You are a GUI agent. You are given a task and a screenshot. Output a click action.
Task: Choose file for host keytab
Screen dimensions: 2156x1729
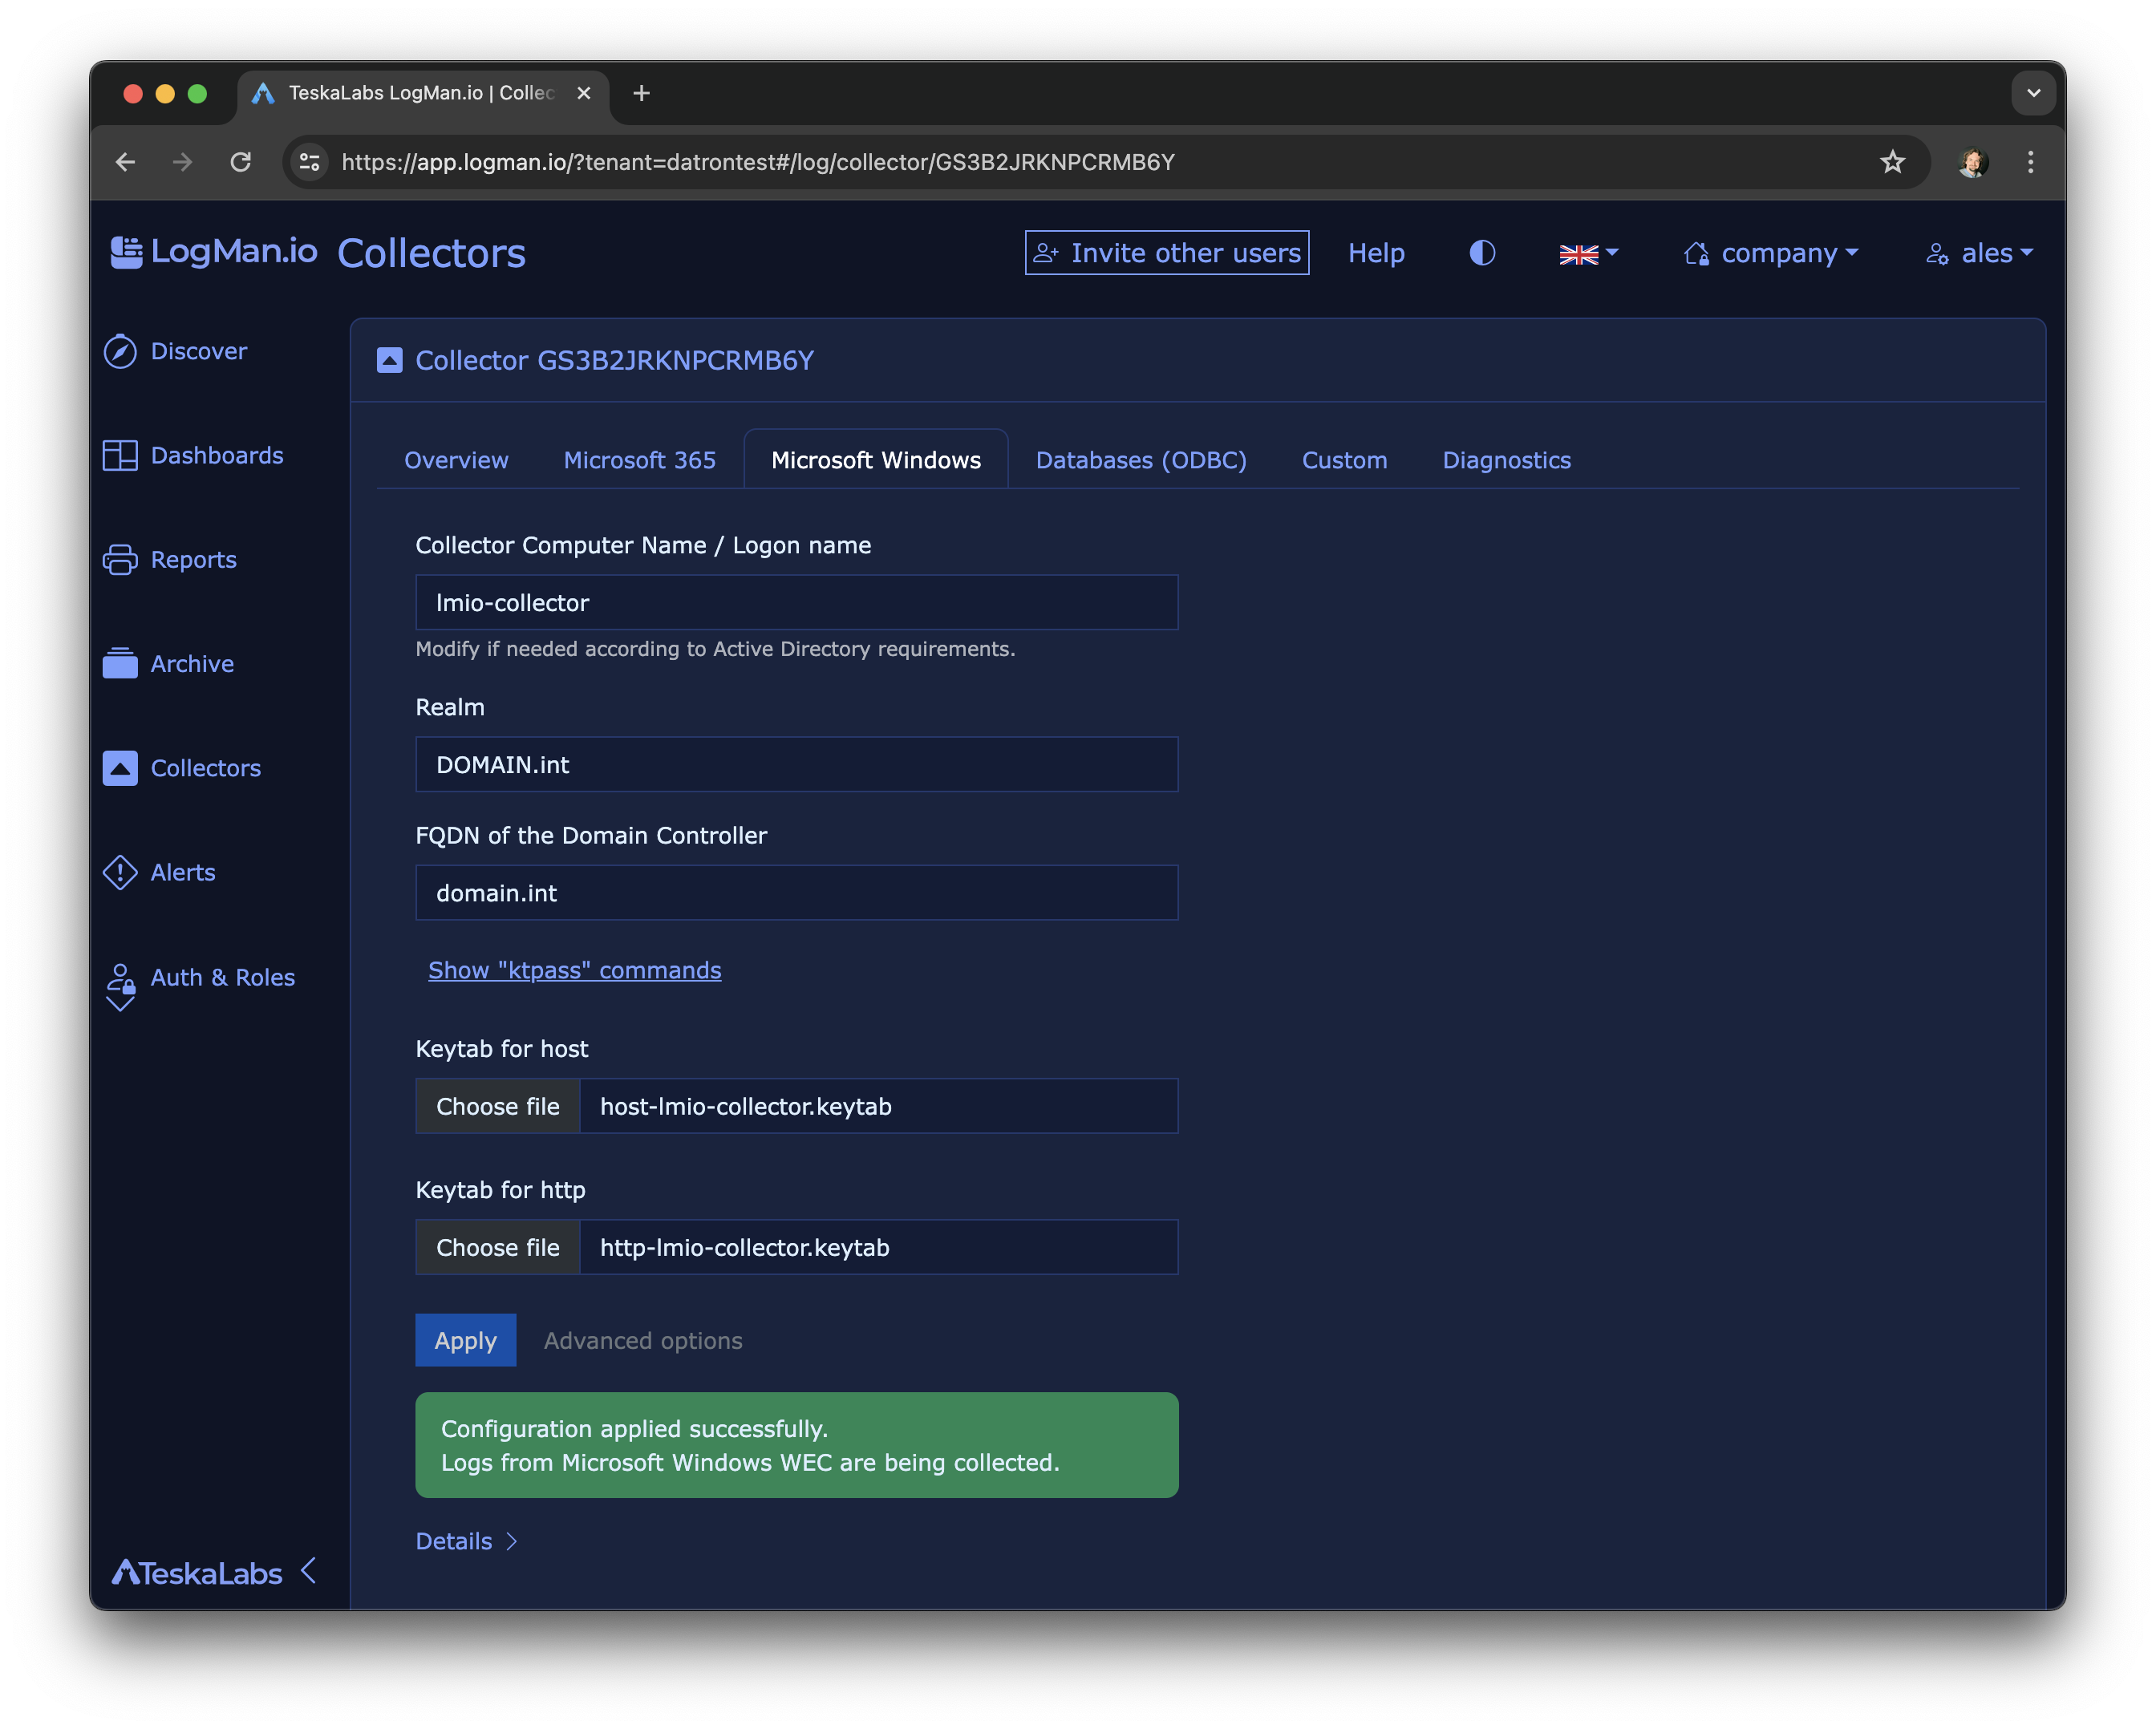[x=498, y=1106]
